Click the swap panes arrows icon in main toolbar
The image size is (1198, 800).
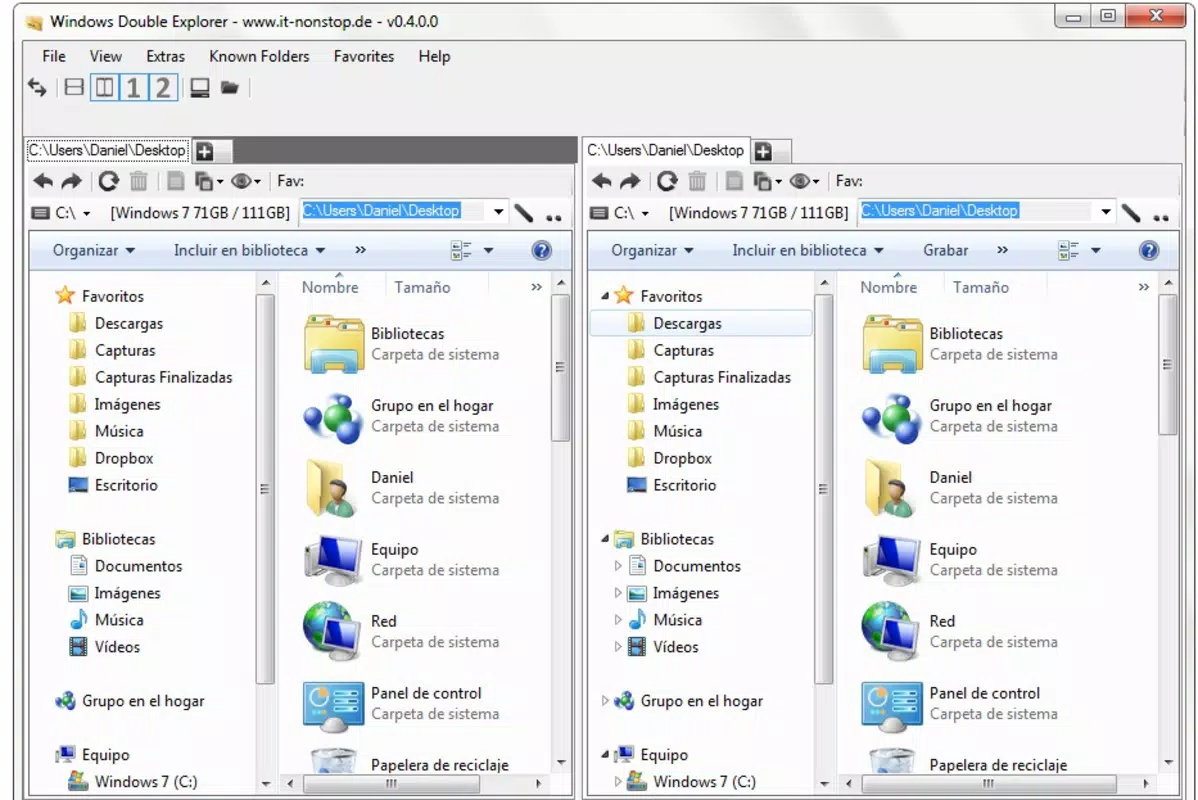coord(37,88)
